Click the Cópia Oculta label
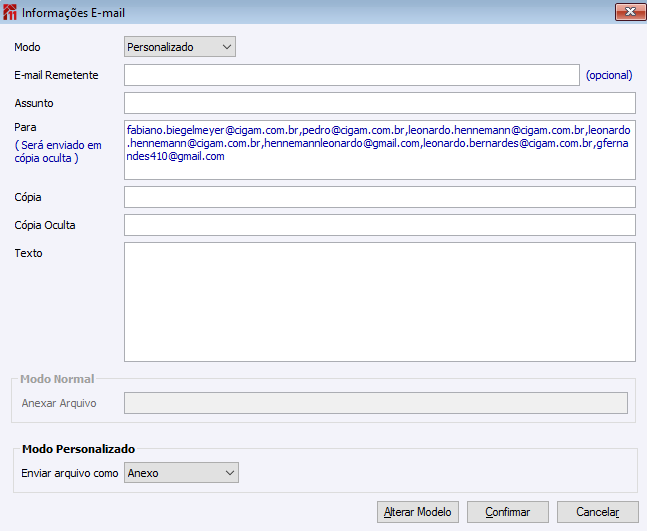647x531 pixels. [x=45, y=225]
